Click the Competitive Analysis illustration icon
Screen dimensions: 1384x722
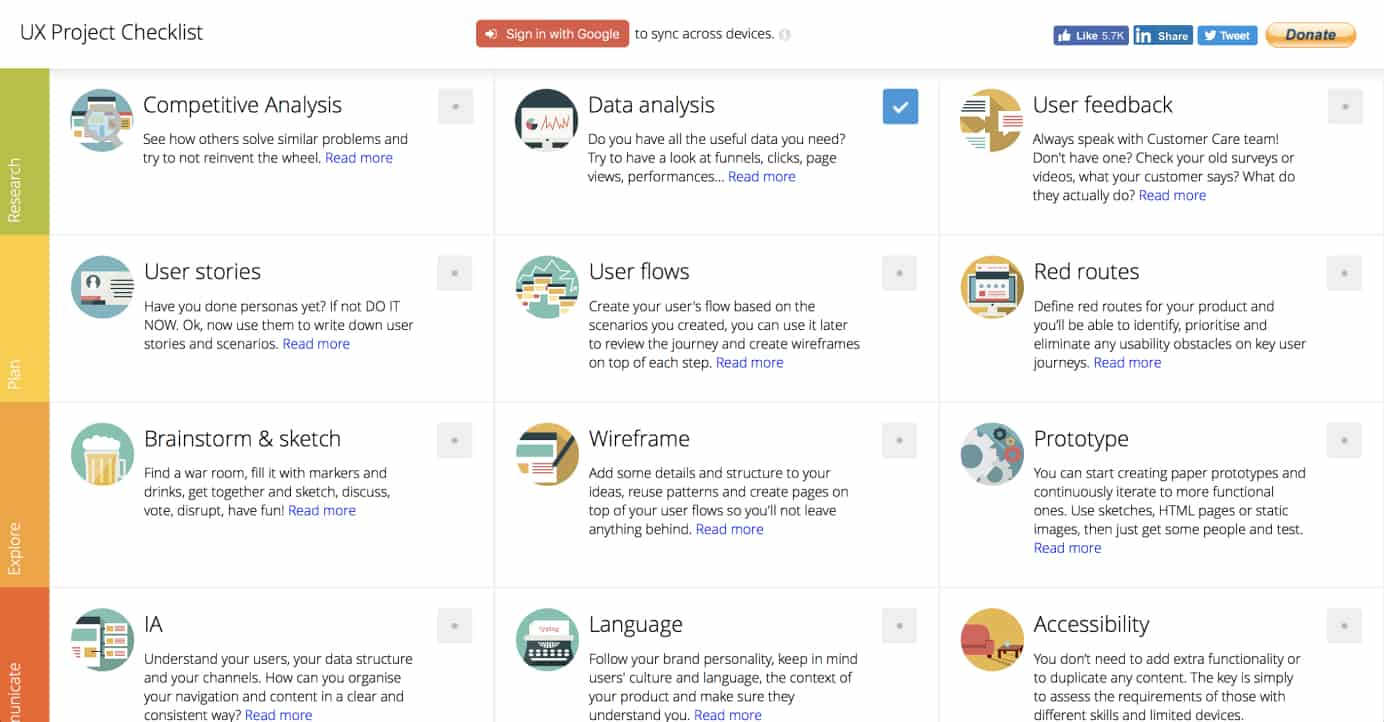[x=102, y=120]
